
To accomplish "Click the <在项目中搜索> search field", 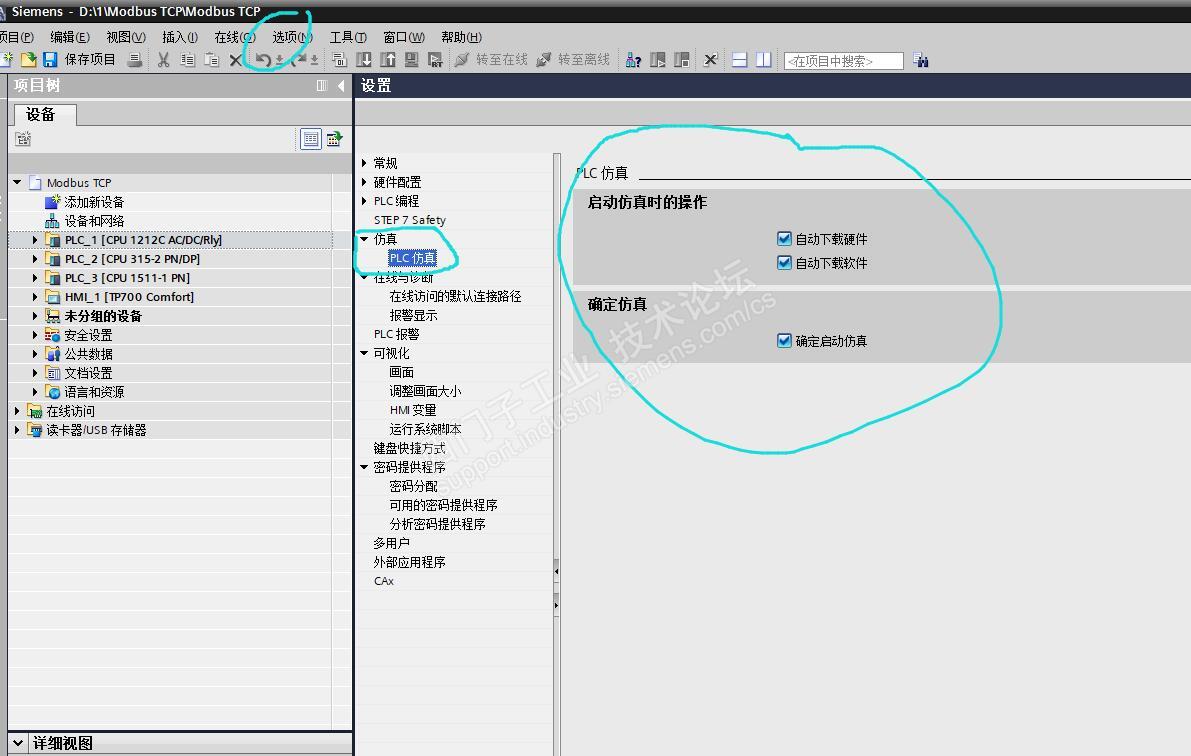I will 843,61.
